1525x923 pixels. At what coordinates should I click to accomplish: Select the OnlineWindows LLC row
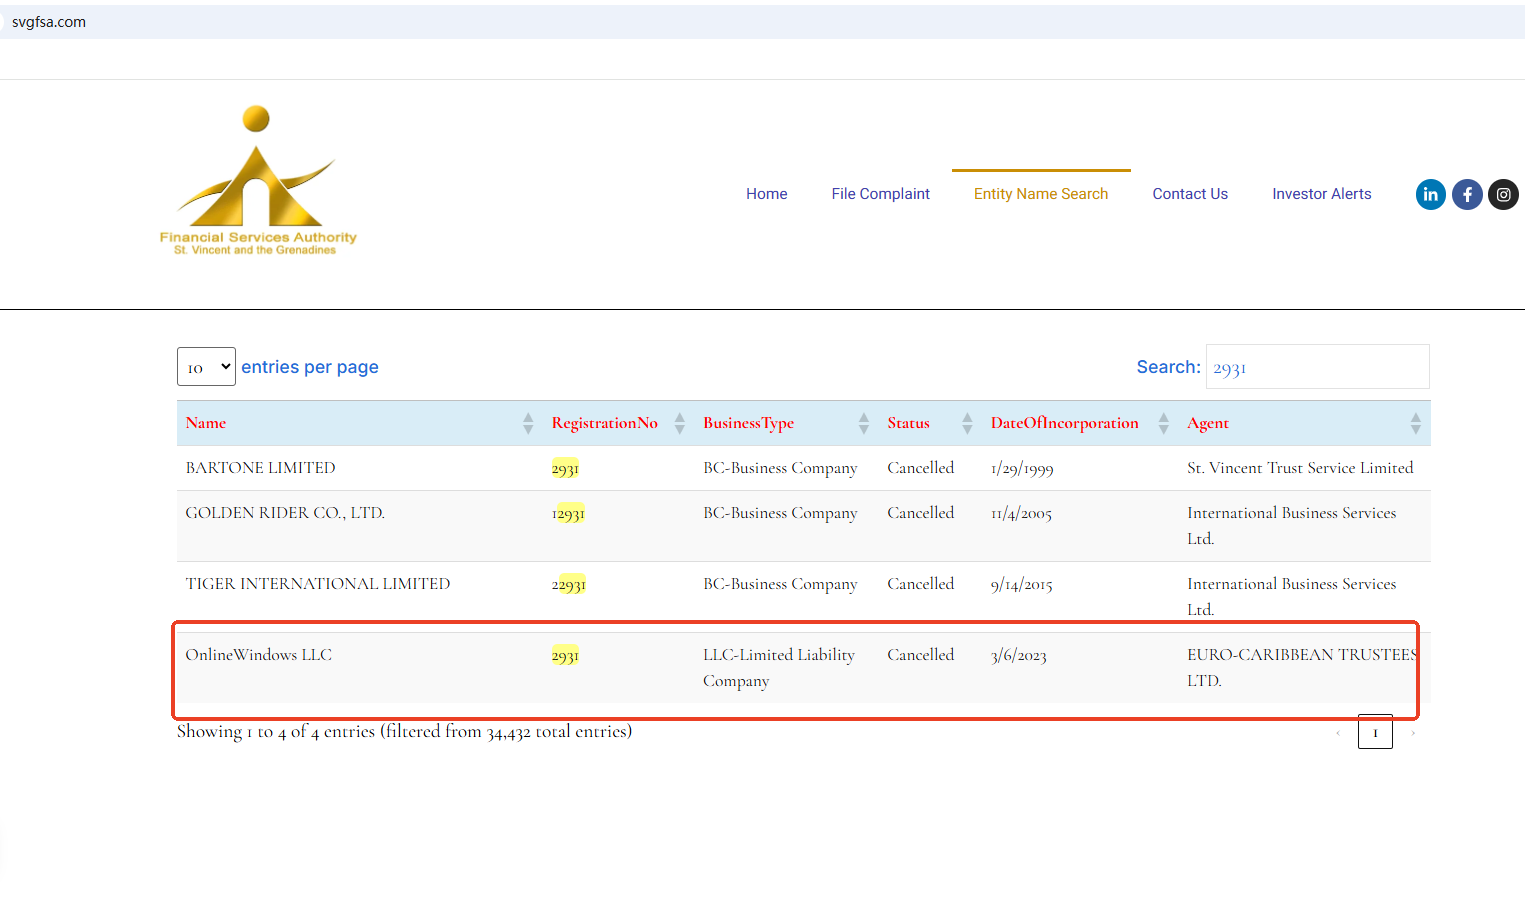coord(258,655)
